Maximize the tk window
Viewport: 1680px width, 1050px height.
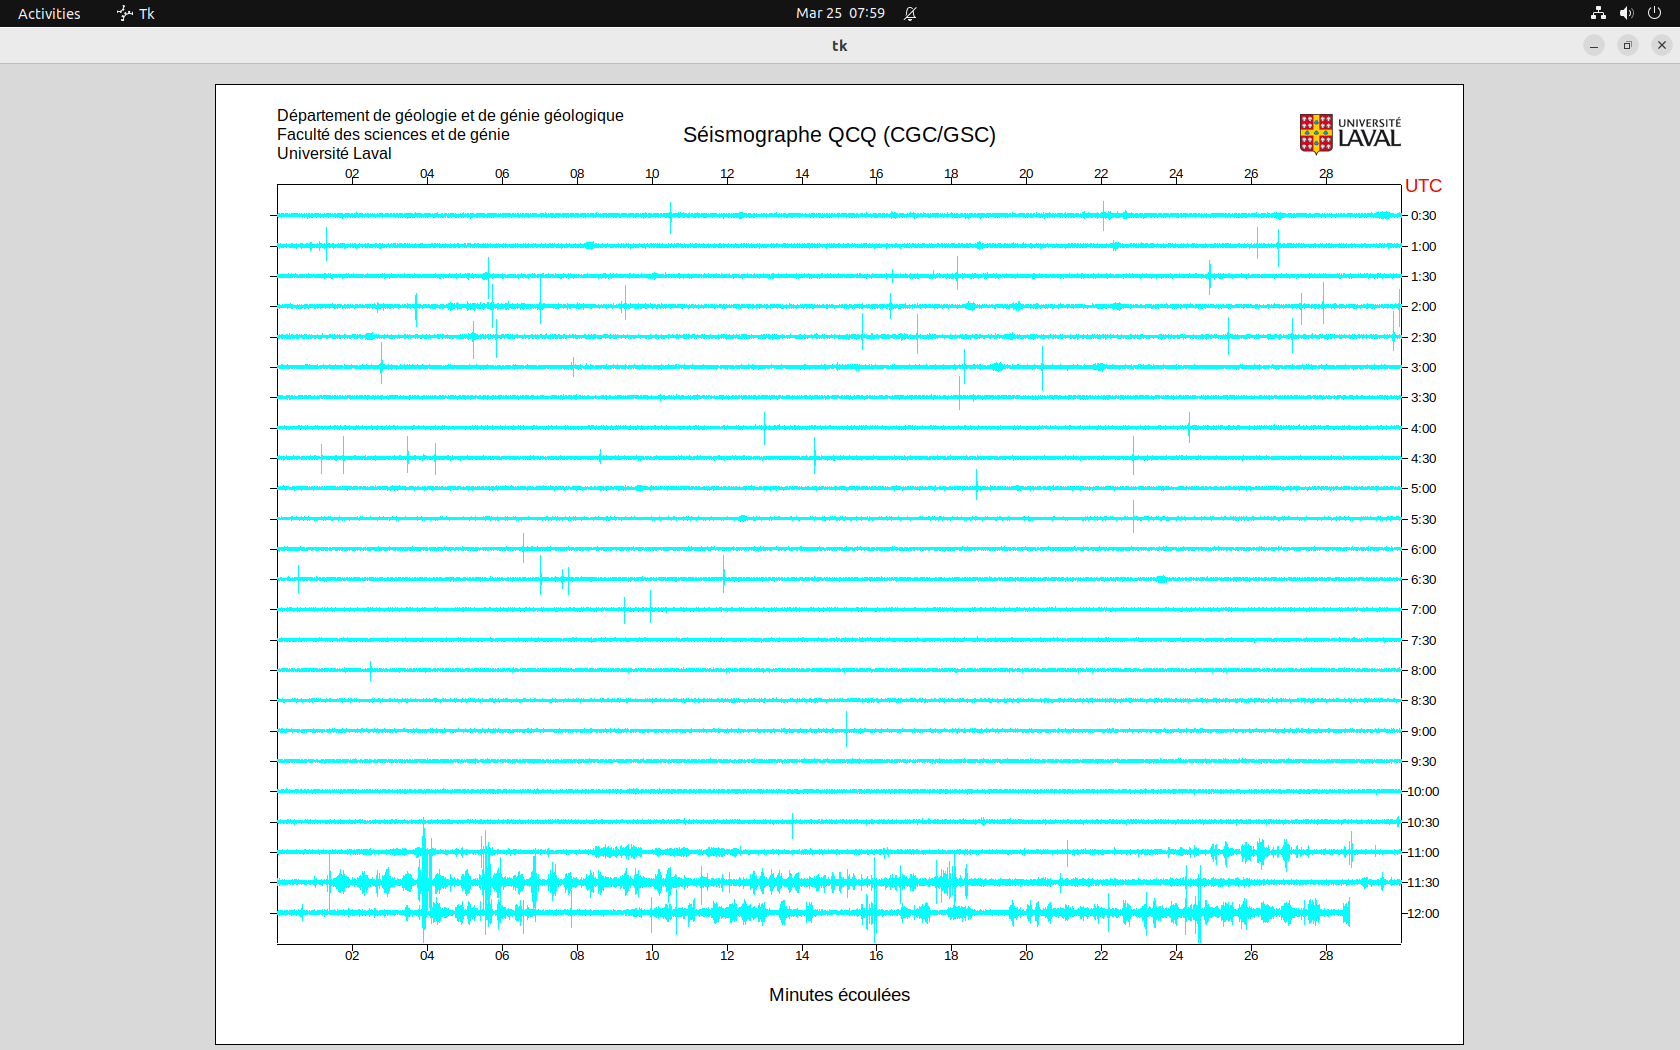click(x=1628, y=45)
